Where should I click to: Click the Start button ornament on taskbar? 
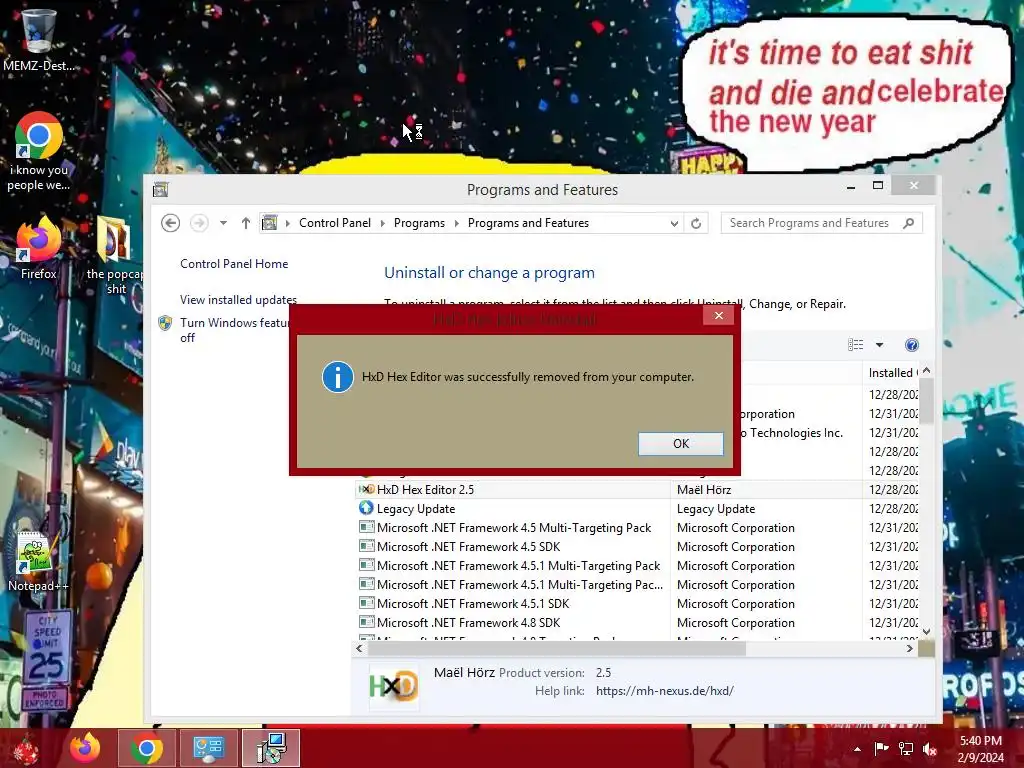pyautogui.click(x=26, y=748)
